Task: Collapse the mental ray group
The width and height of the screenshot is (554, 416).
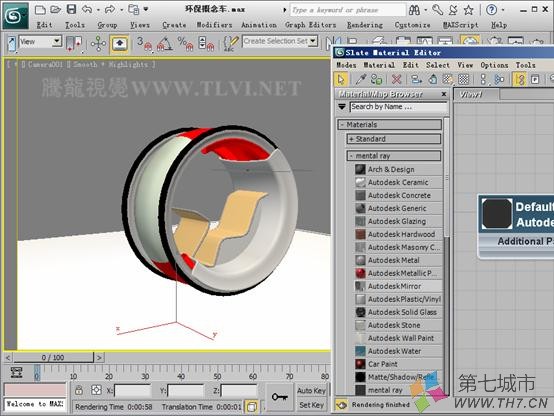Action: pos(394,156)
